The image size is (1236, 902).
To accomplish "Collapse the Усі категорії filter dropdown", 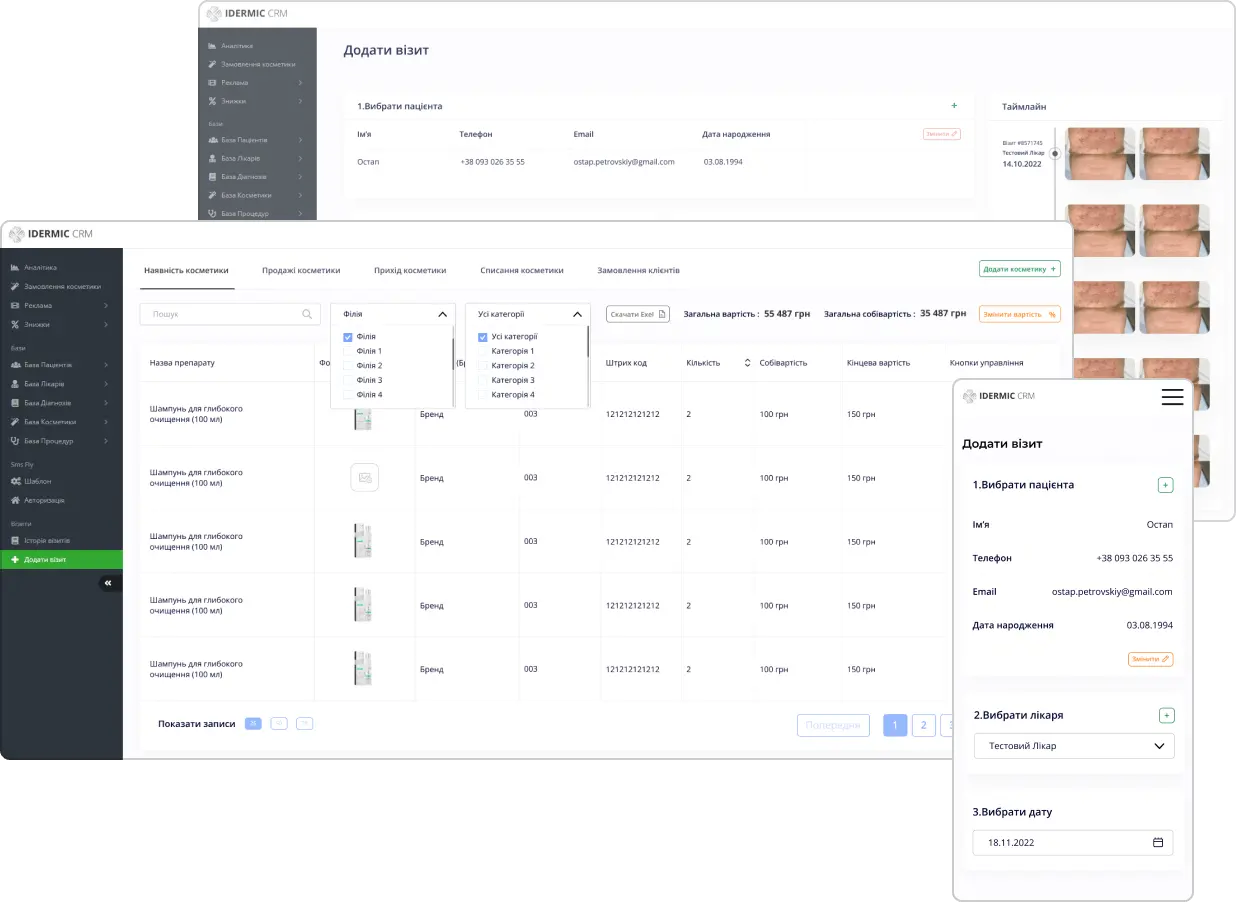I will tap(577, 314).
